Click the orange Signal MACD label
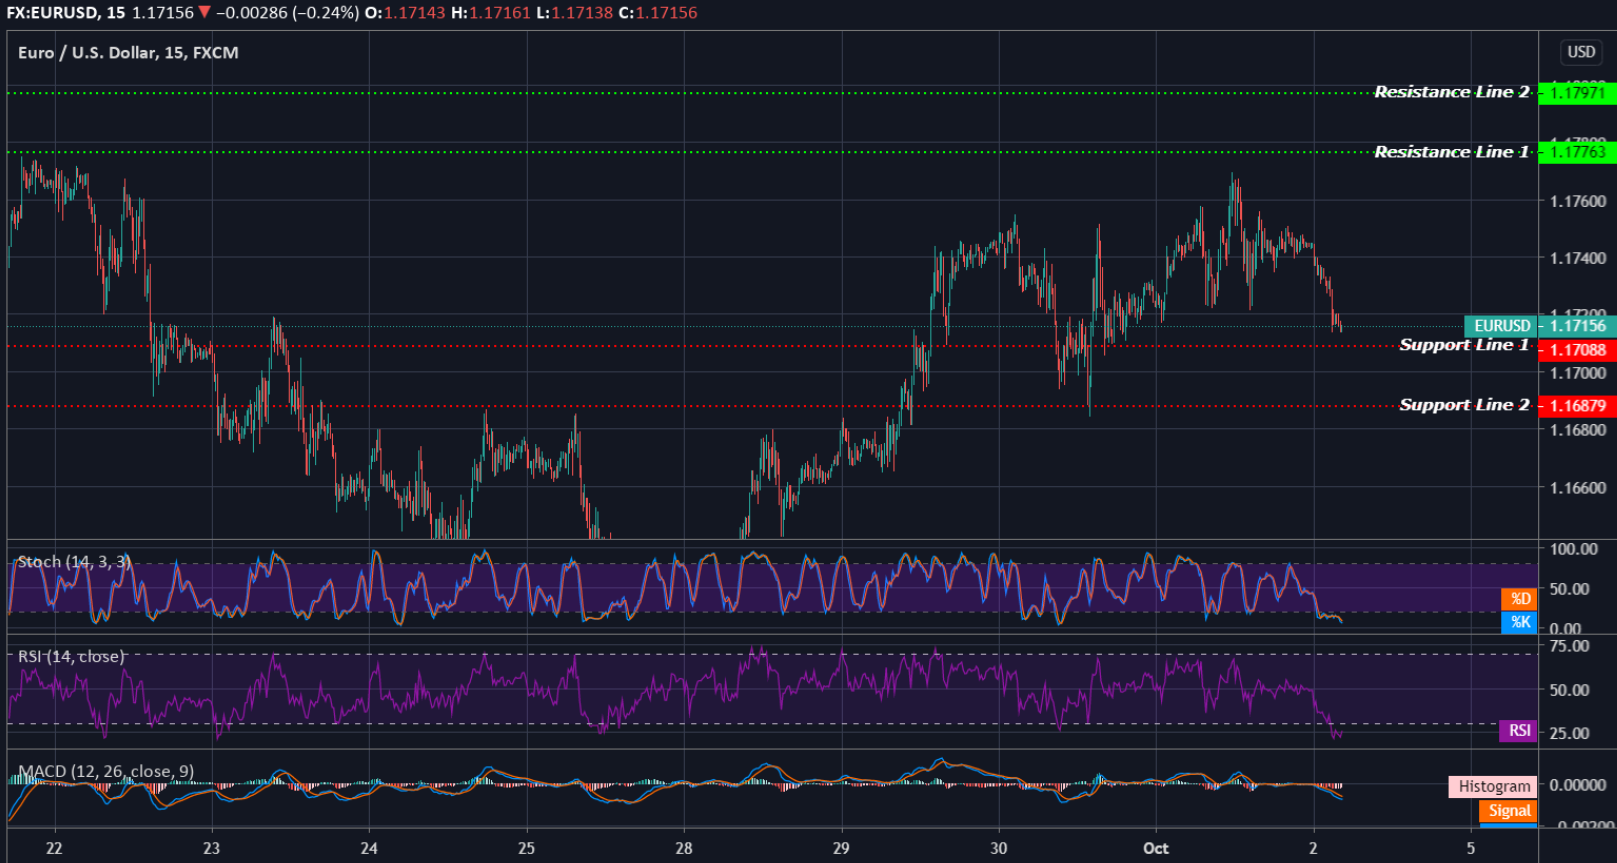The image size is (1617, 863). [x=1509, y=811]
